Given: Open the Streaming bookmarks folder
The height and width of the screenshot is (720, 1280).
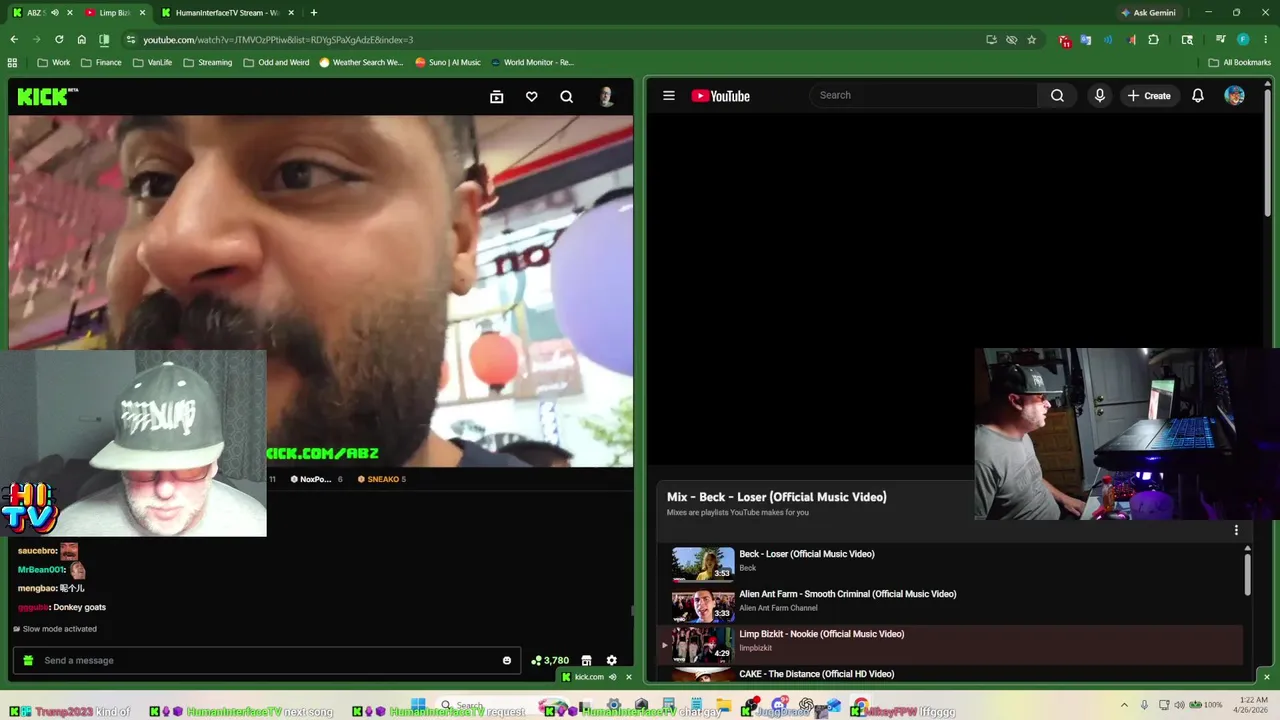Looking at the screenshot, I should (207, 62).
